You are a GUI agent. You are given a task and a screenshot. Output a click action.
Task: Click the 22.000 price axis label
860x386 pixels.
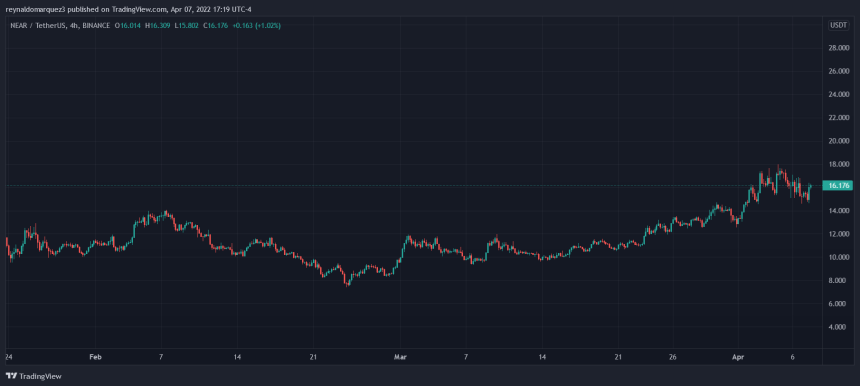[x=840, y=118]
